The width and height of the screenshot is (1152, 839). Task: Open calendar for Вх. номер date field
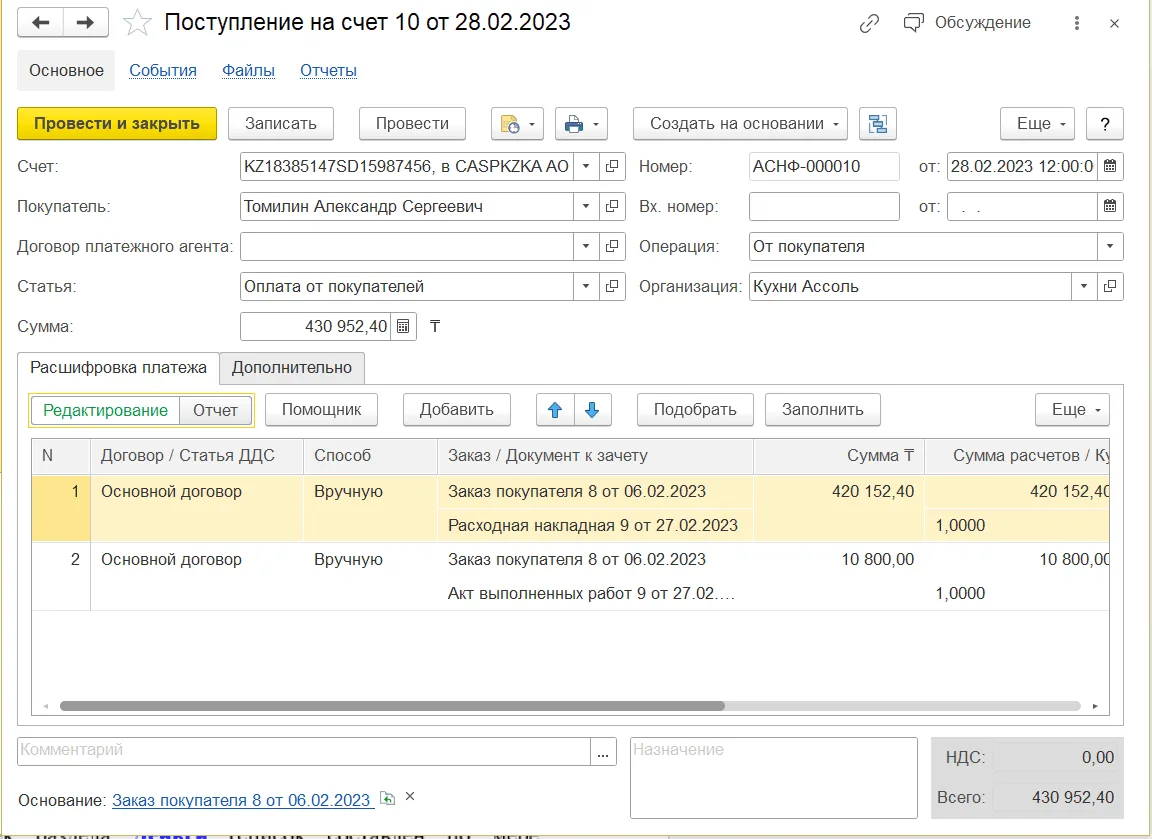(x=1110, y=206)
